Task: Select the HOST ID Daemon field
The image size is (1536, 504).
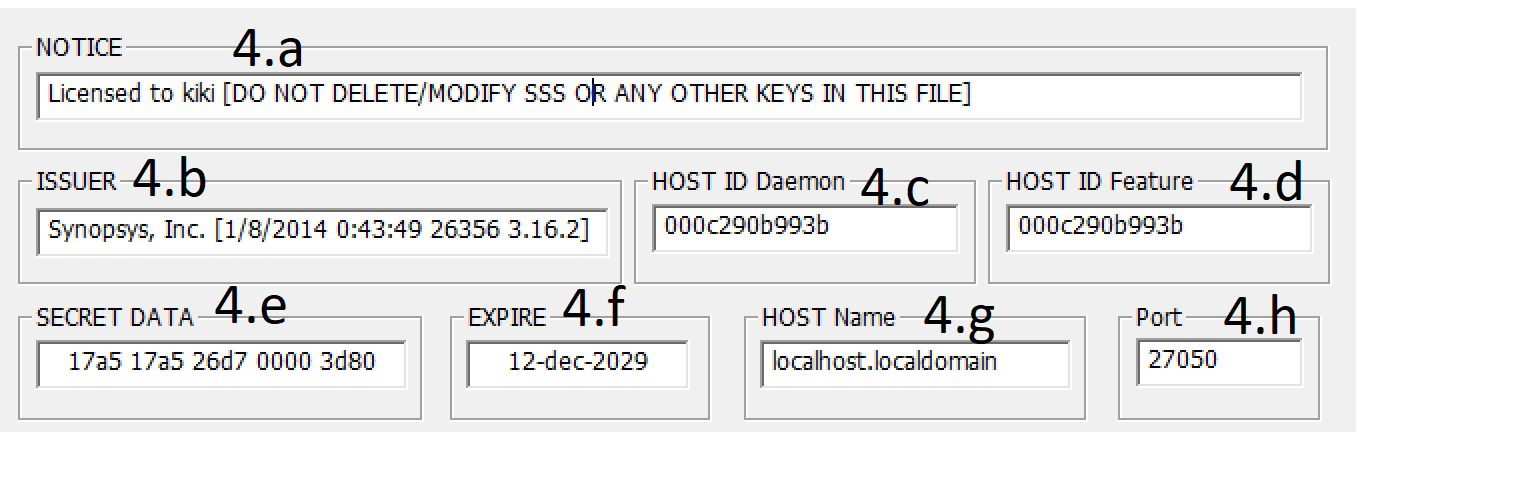Action: coord(805,228)
